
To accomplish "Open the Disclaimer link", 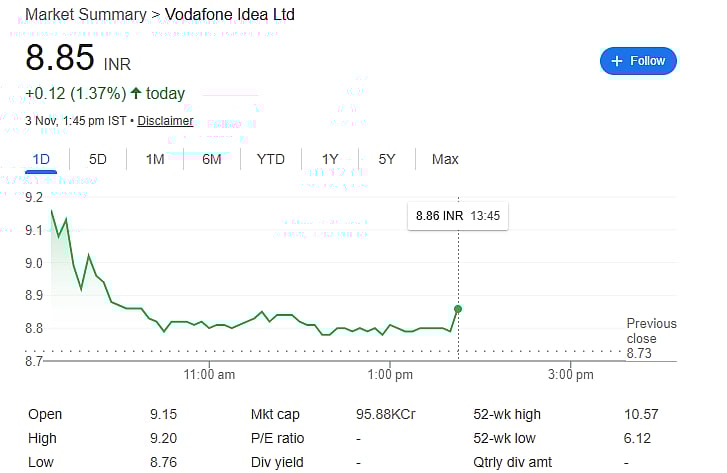I will click(165, 121).
